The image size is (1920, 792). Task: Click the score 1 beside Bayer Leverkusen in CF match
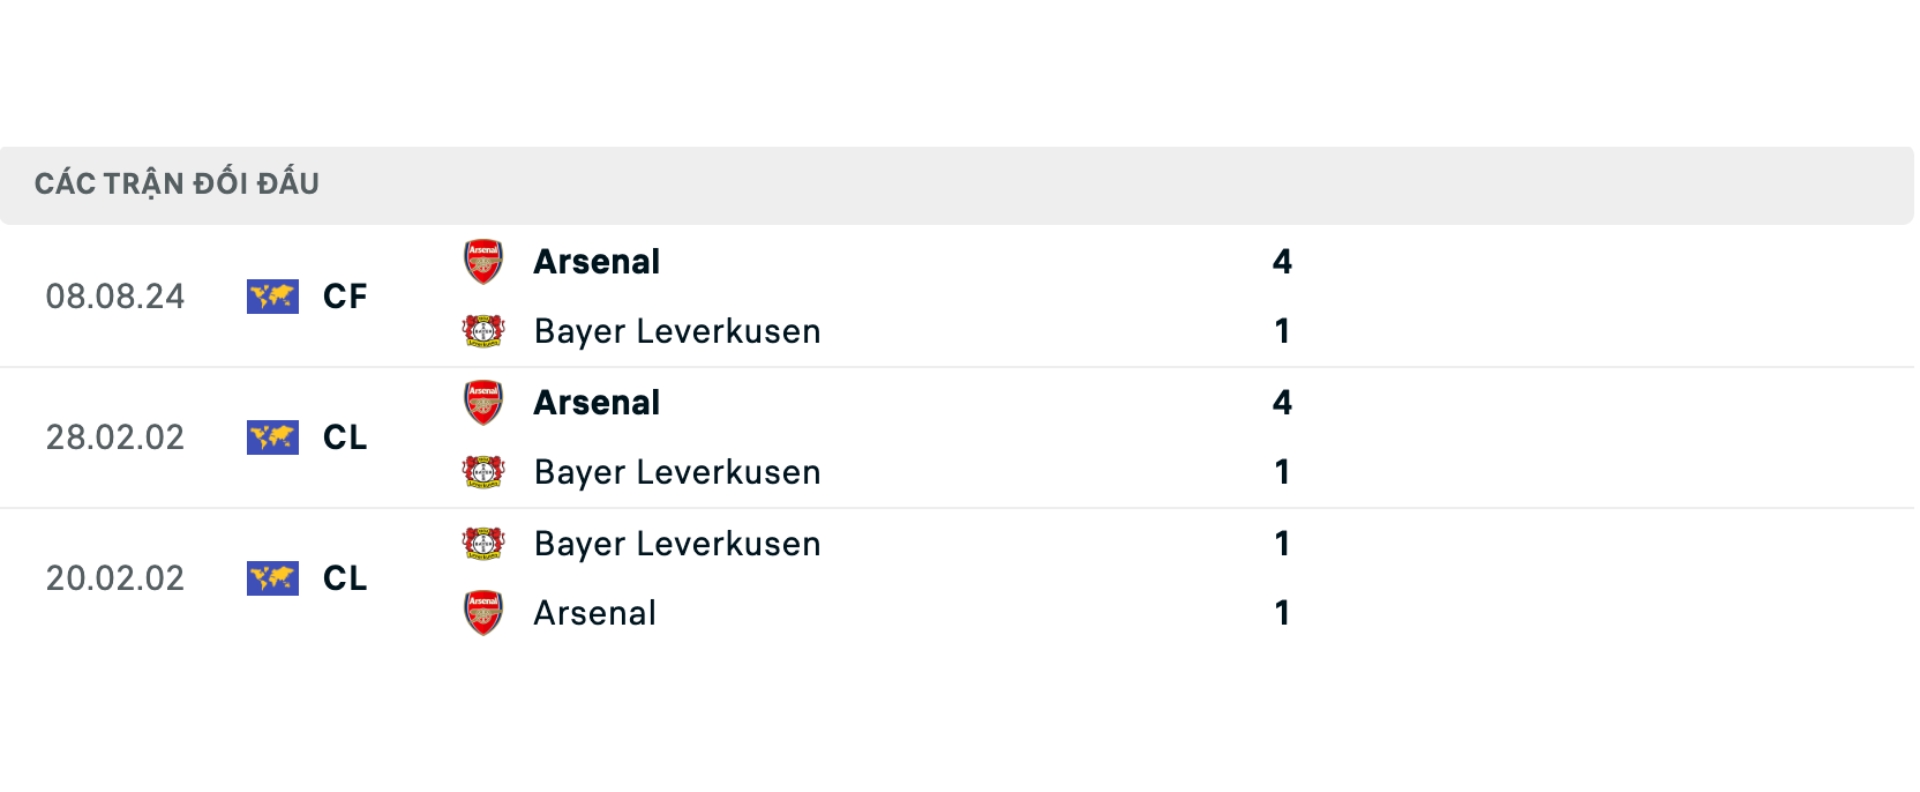[1283, 330]
